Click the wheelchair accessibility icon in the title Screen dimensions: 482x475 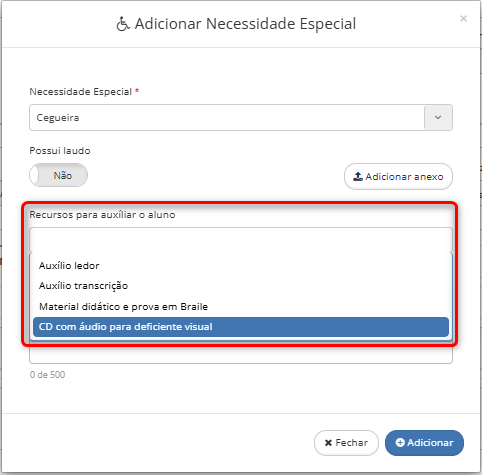coord(123,24)
